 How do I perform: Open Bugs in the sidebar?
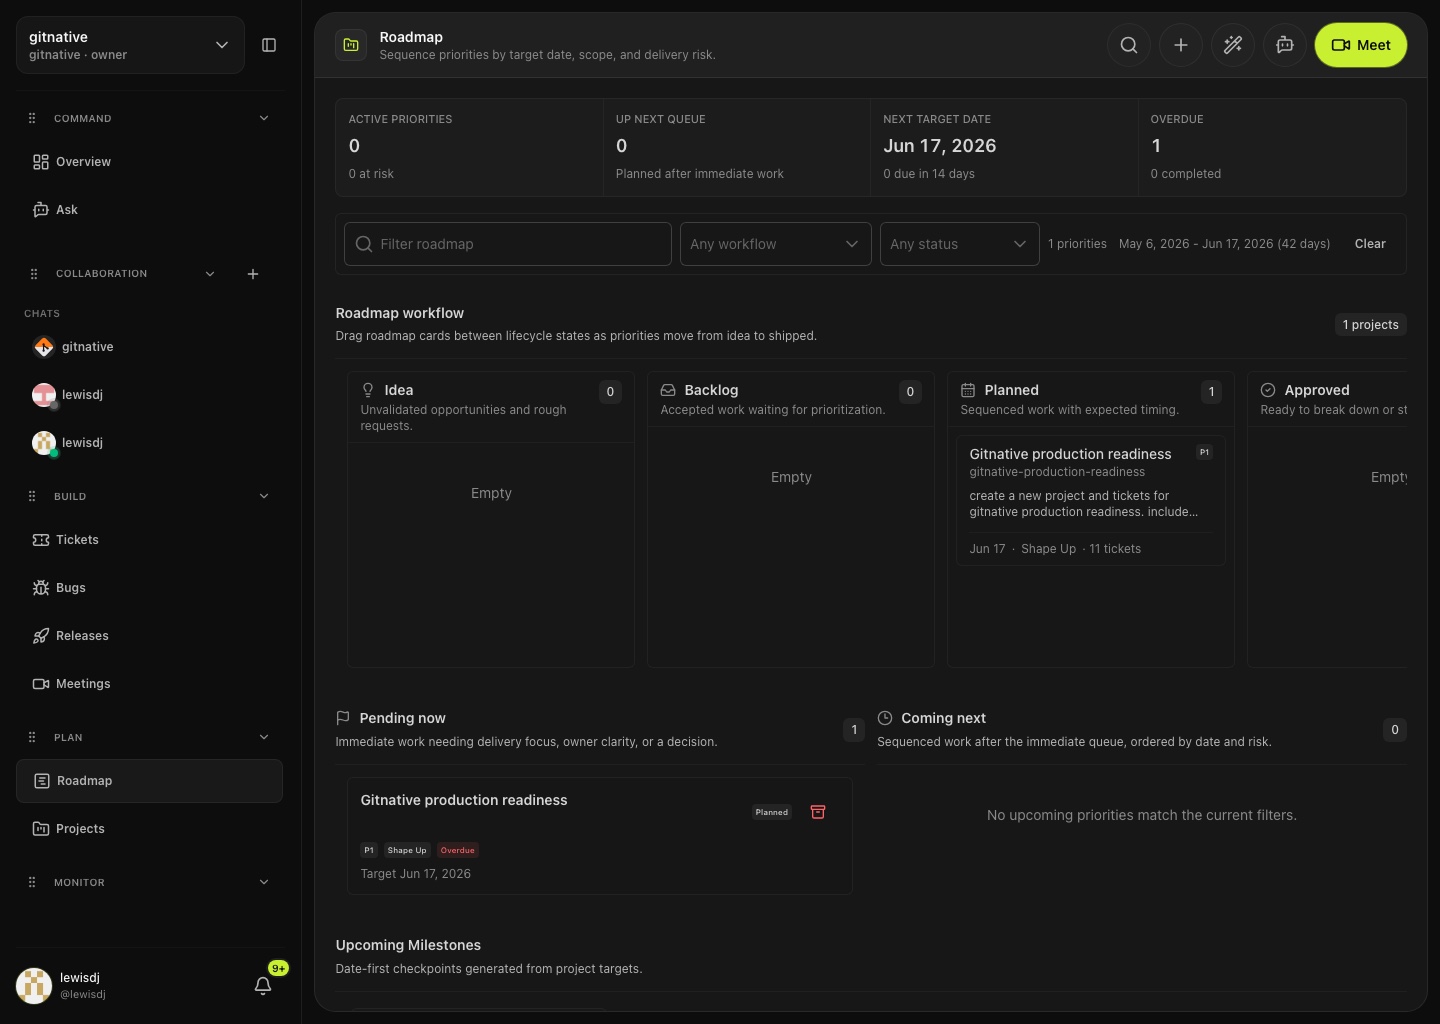pos(149,588)
